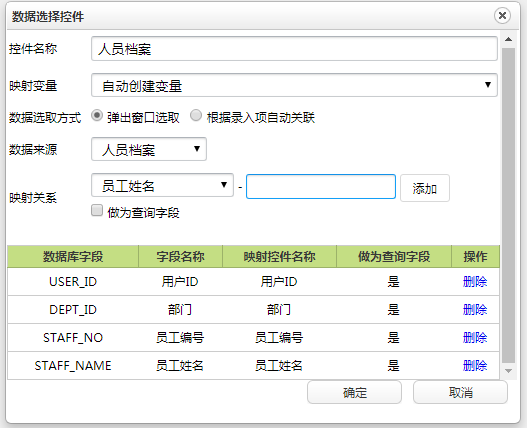Viewport: 527px width, 428px height.
Task: Open the 映射变量 dropdown
Action: [x=294, y=85]
